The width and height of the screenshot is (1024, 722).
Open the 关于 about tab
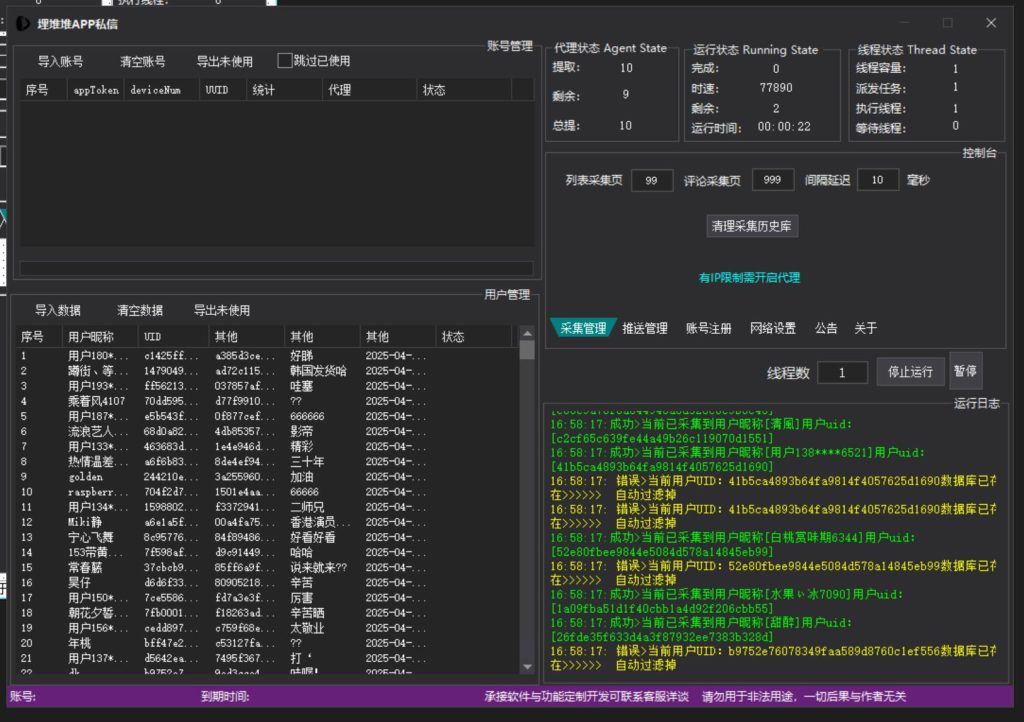(x=866, y=327)
